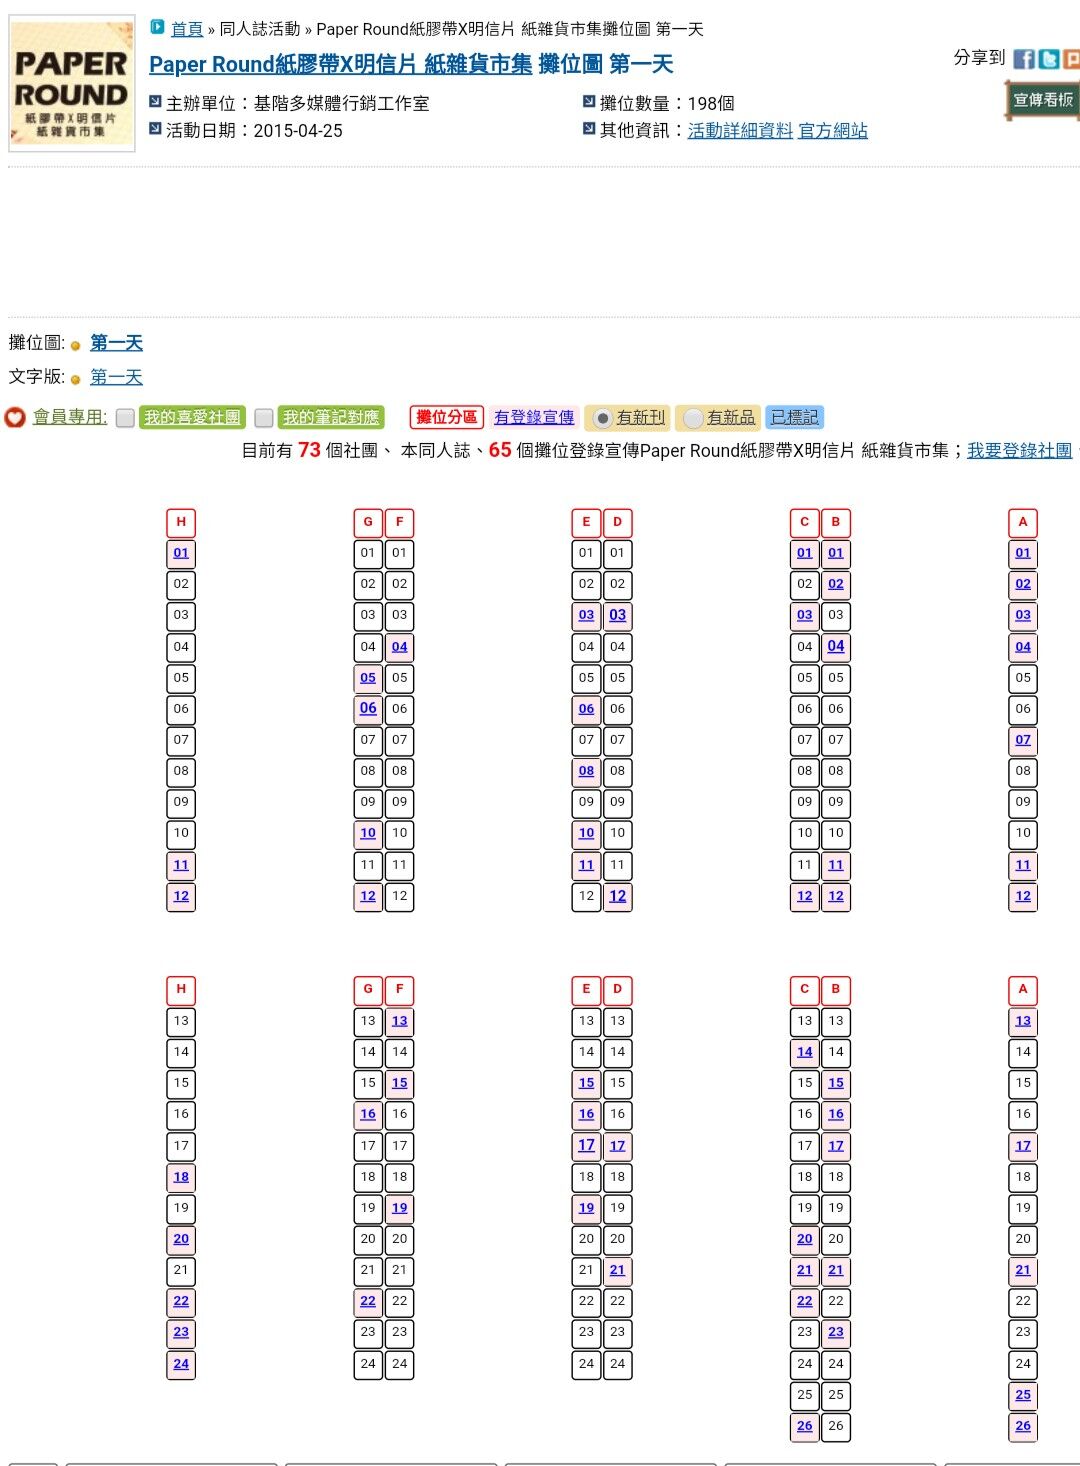Open 活動詳細資料 link

pyautogui.click(x=740, y=131)
